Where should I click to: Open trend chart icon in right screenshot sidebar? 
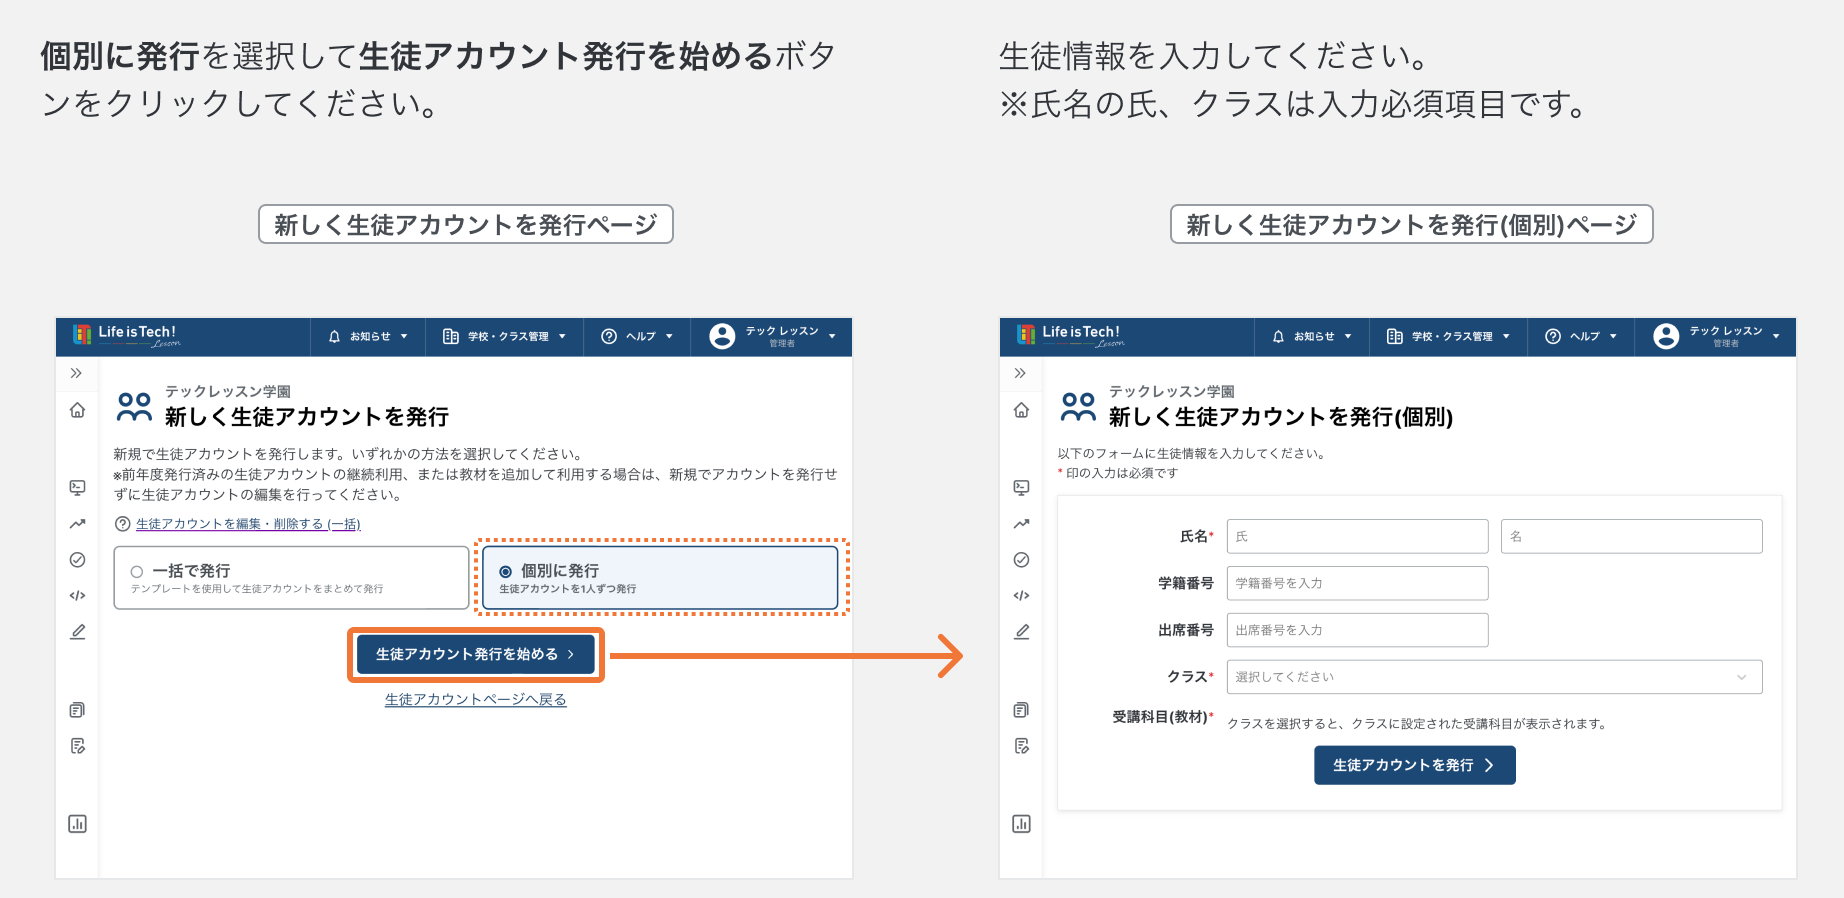tap(1021, 523)
